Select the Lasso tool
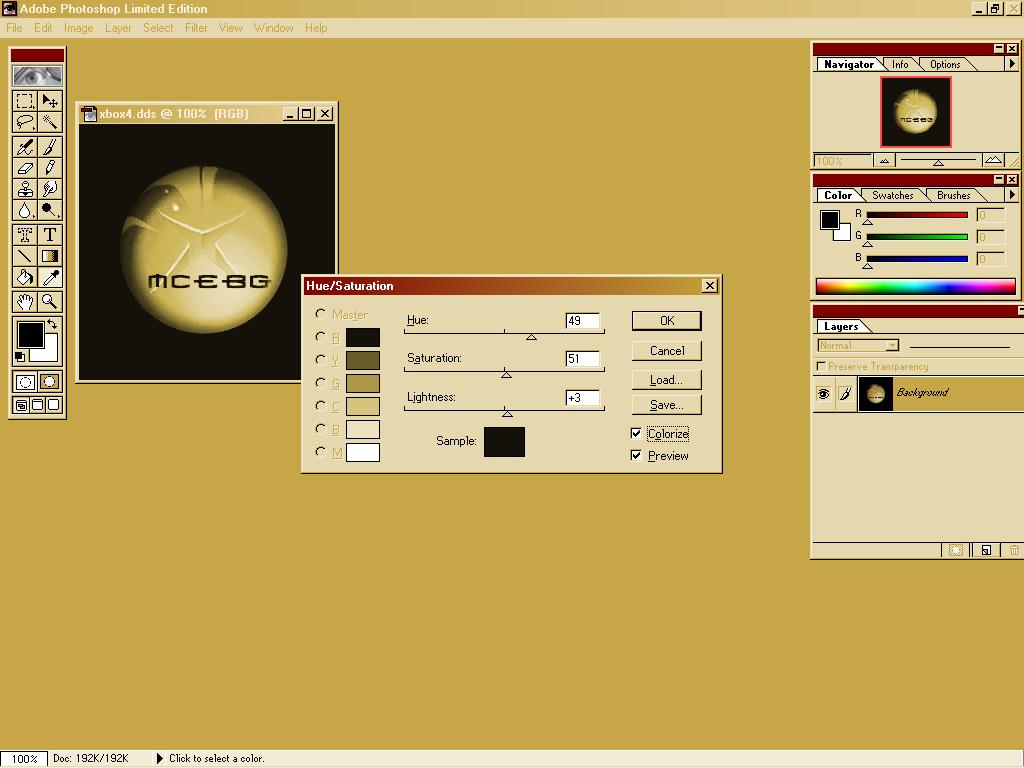 click(x=25, y=122)
